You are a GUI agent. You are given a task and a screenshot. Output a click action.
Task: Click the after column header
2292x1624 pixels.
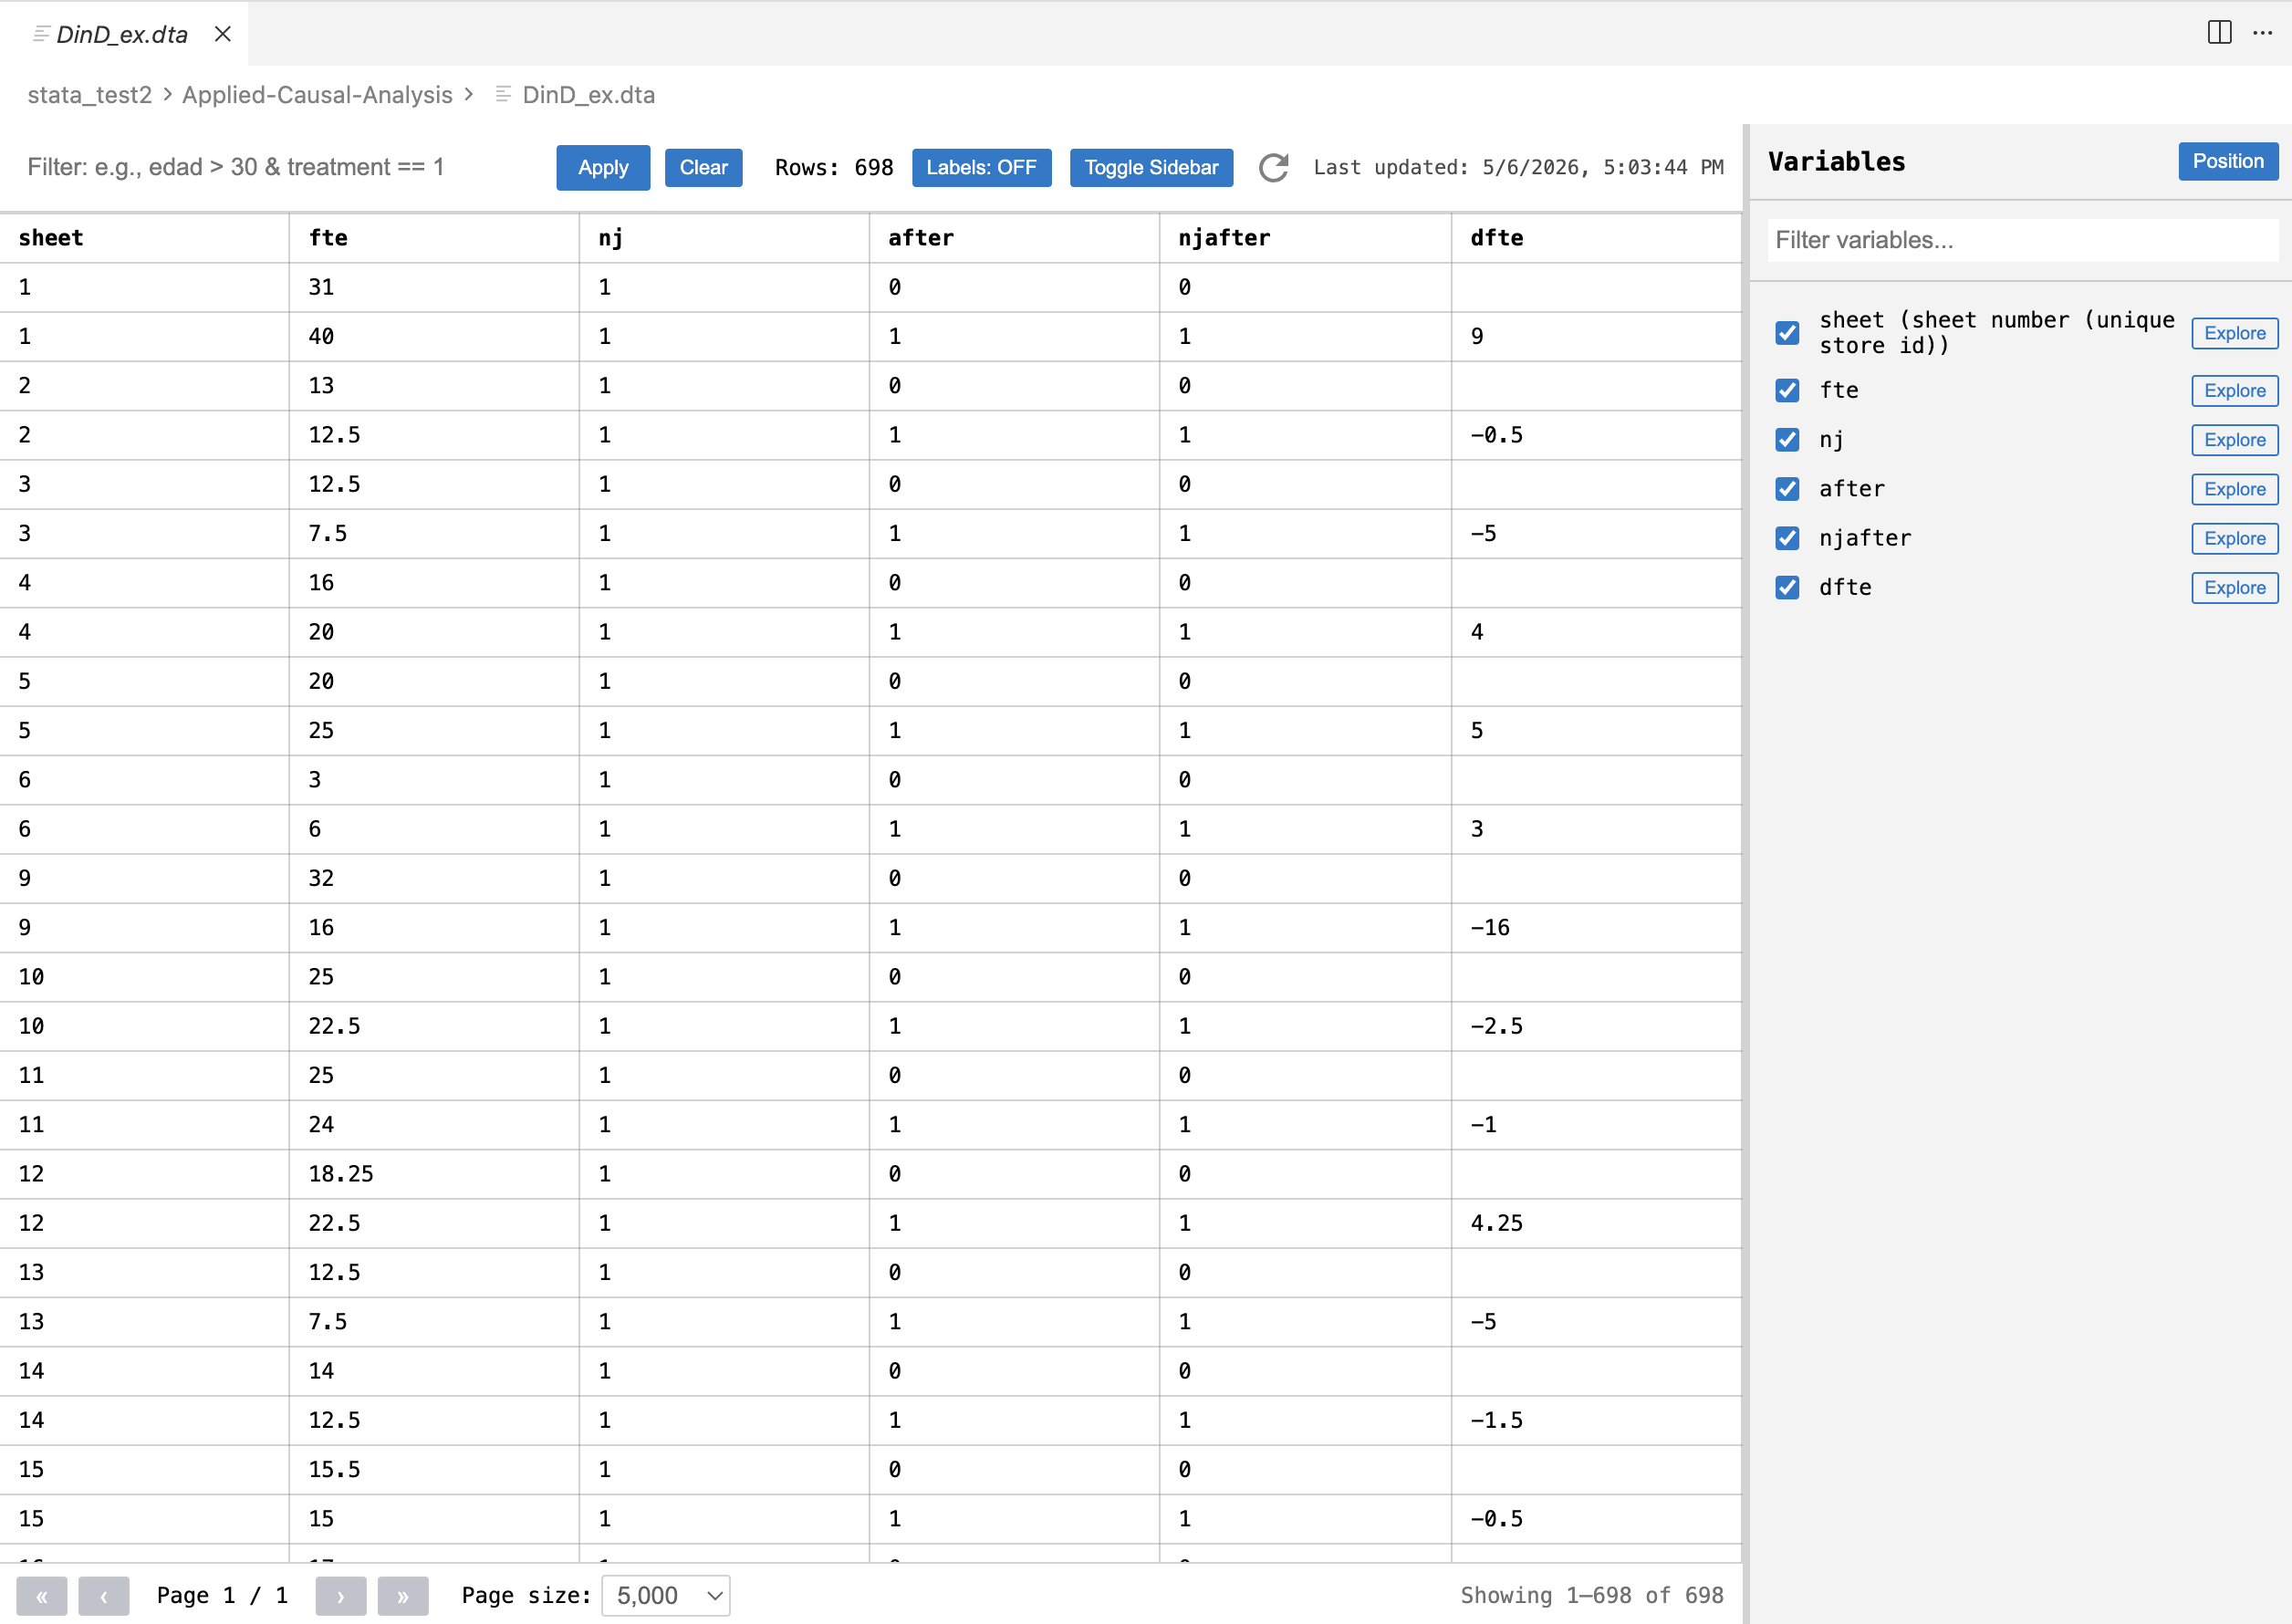[1014, 238]
